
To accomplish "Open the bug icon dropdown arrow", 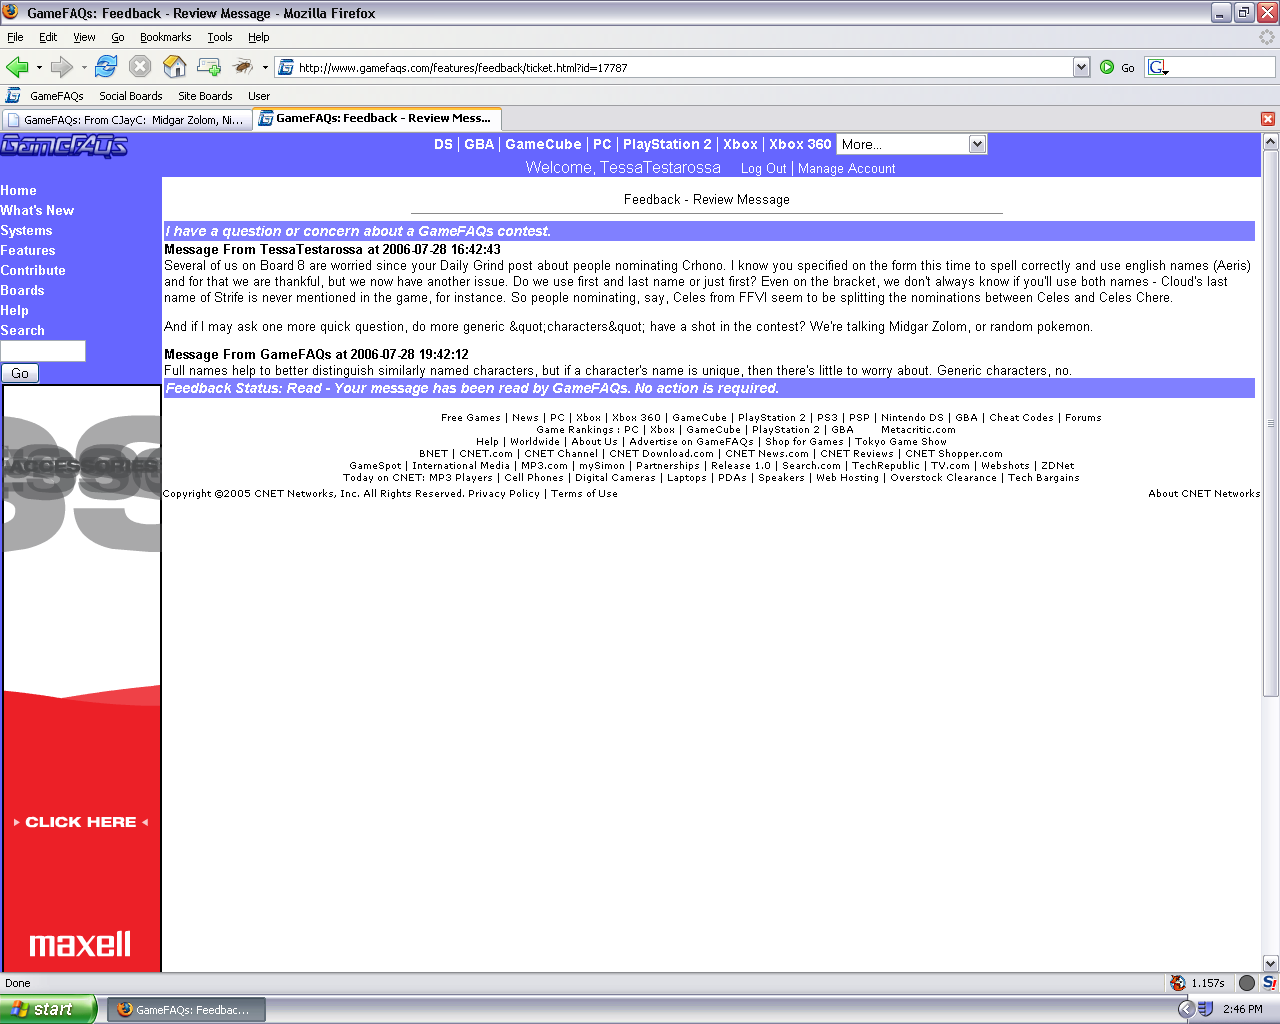I will pos(265,67).
